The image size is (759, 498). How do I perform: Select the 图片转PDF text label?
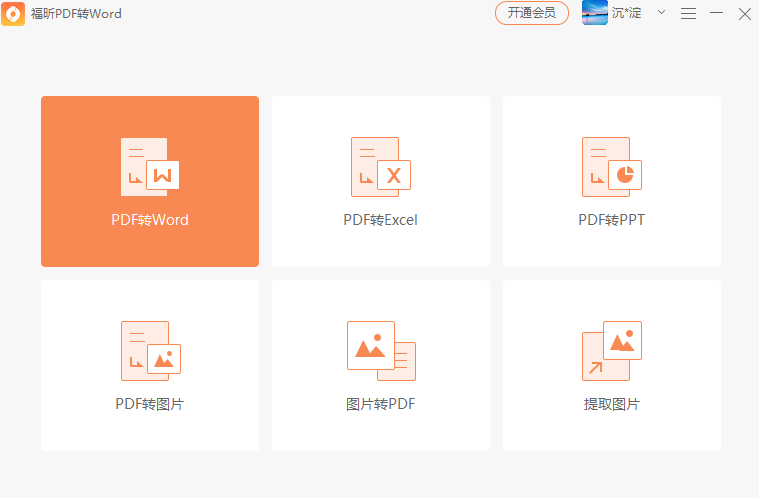click(x=380, y=404)
